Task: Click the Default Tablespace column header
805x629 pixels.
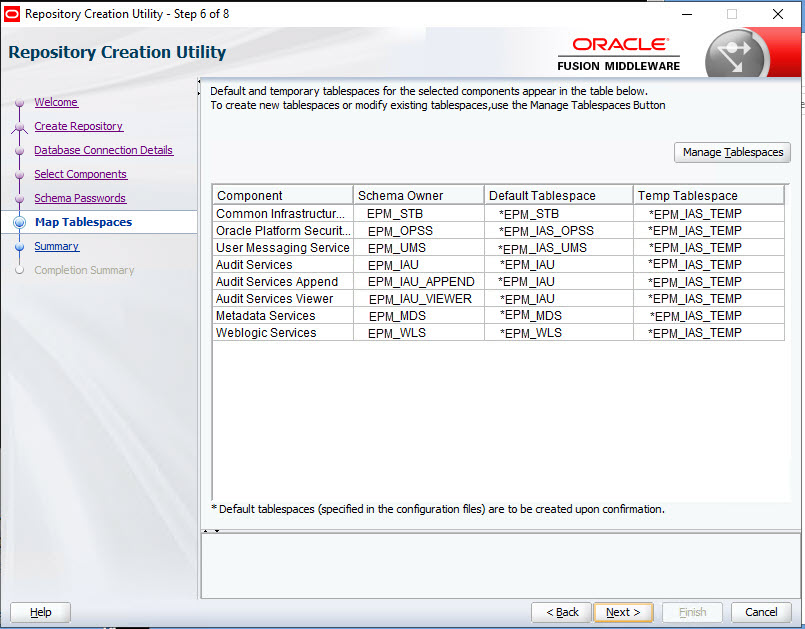Action: click(559, 196)
